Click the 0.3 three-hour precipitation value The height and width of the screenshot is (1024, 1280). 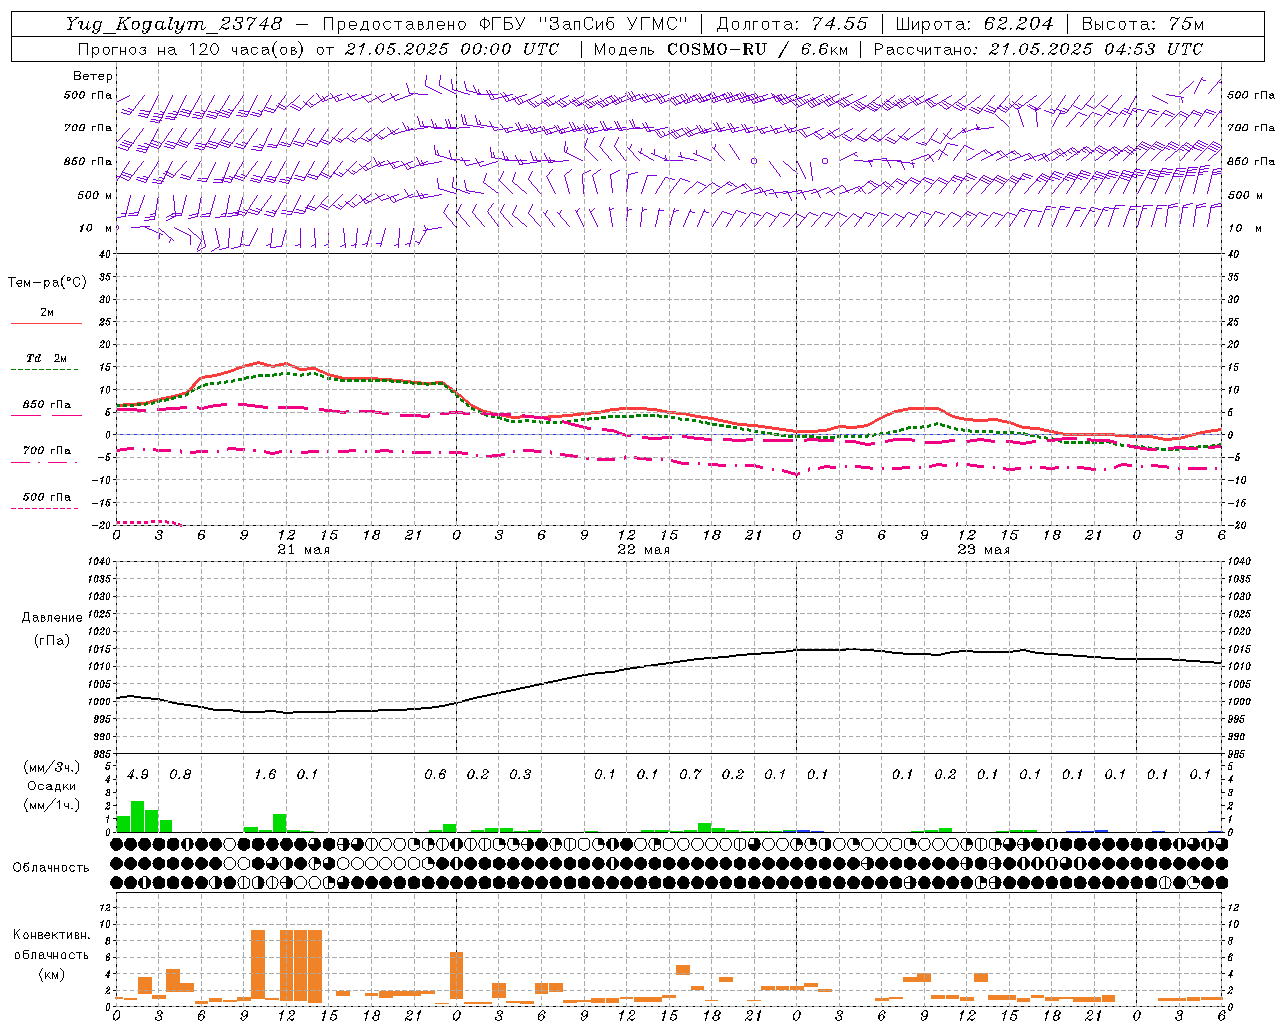click(x=520, y=775)
